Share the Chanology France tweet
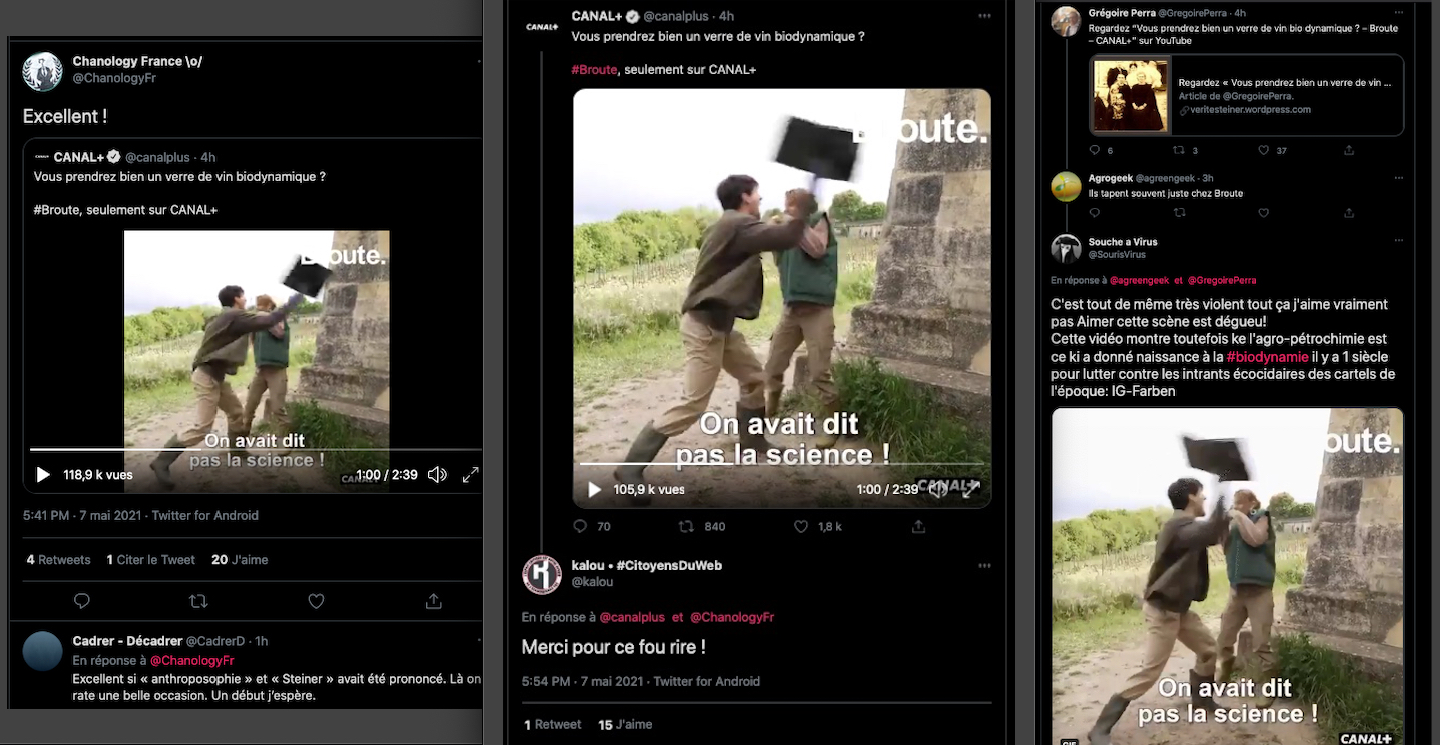This screenshot has width=1440, height=745. point(433,601)
